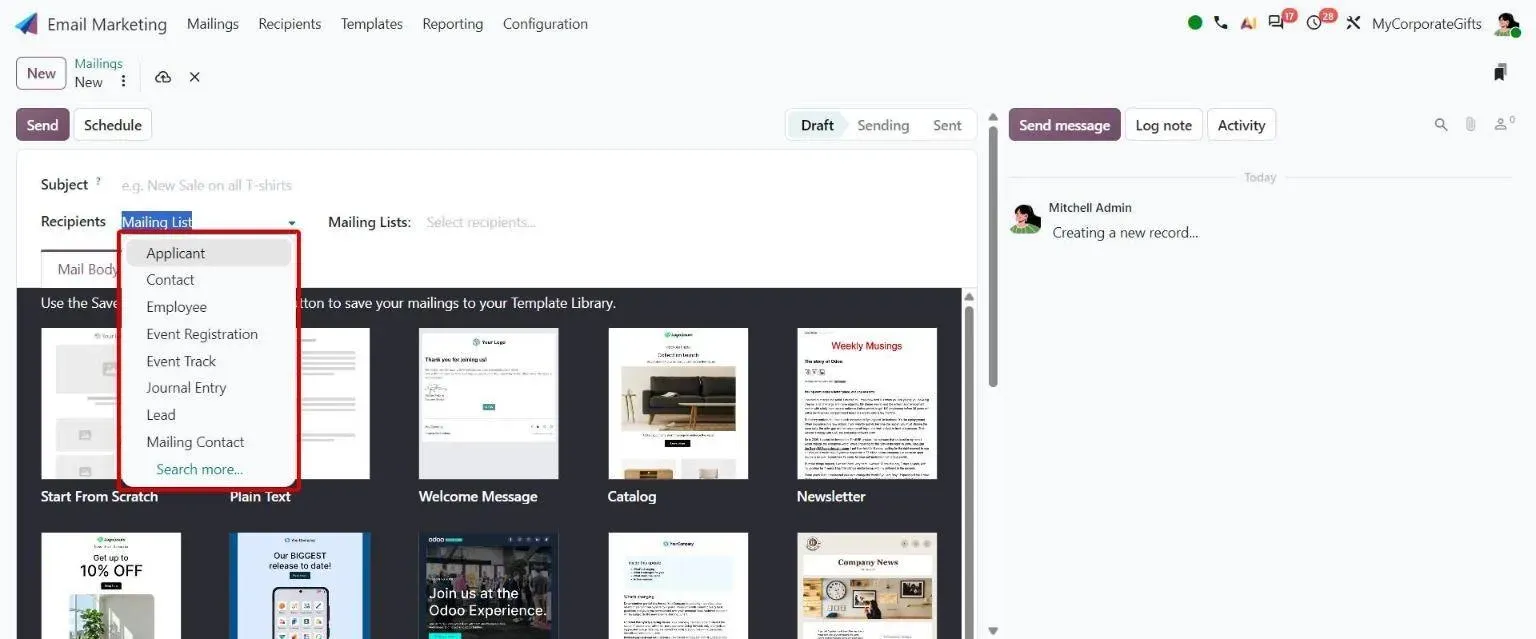Image resolution: width=1536 pixels, height=639 pixels.
Task: Pick Lead from the dropdown
Action: coord(208,415)
